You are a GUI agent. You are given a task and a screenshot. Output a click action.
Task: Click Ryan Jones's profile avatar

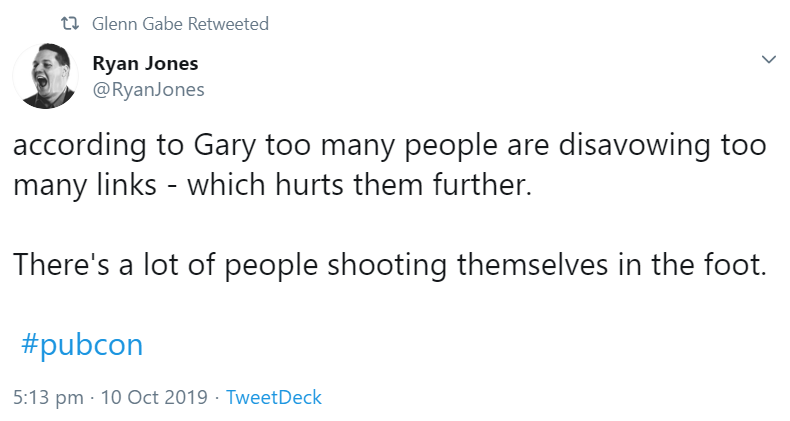click(x=44, y=76)
